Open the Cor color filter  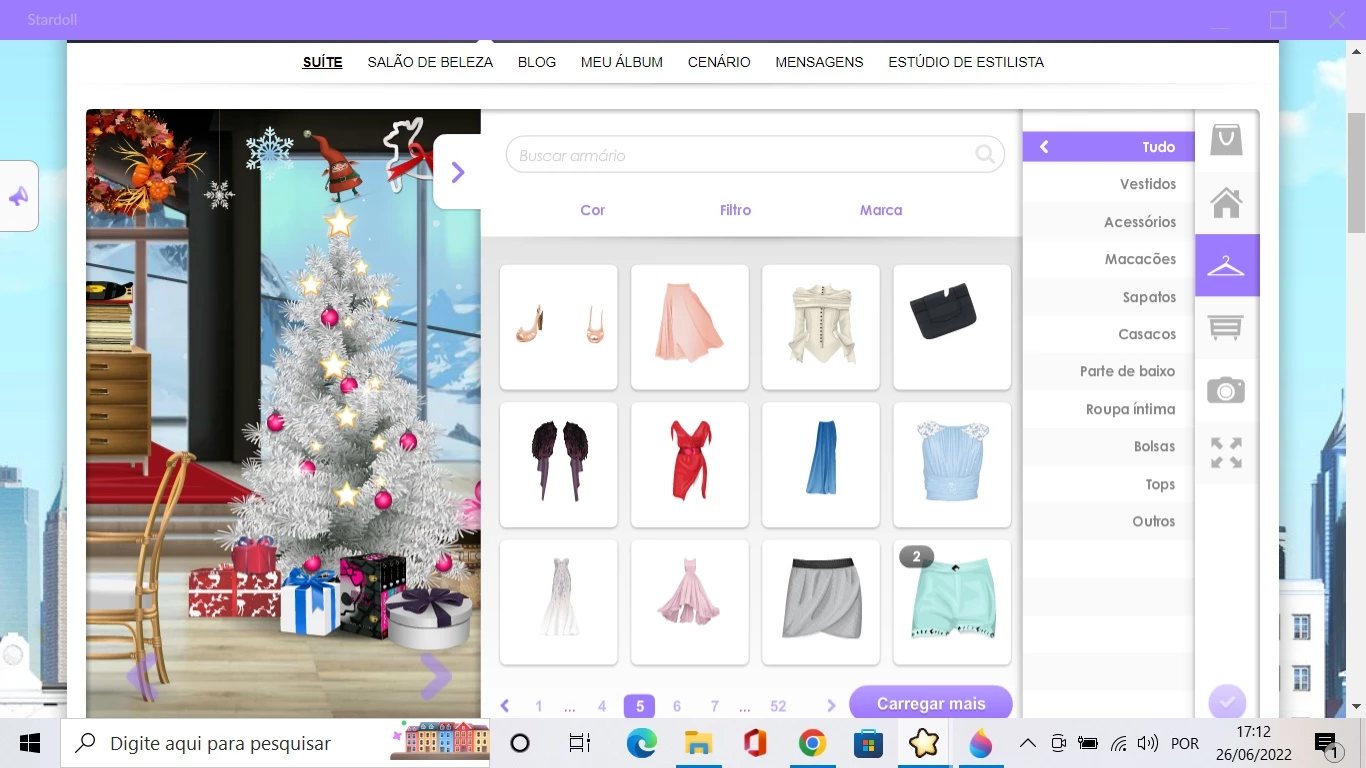click(593, 210)
